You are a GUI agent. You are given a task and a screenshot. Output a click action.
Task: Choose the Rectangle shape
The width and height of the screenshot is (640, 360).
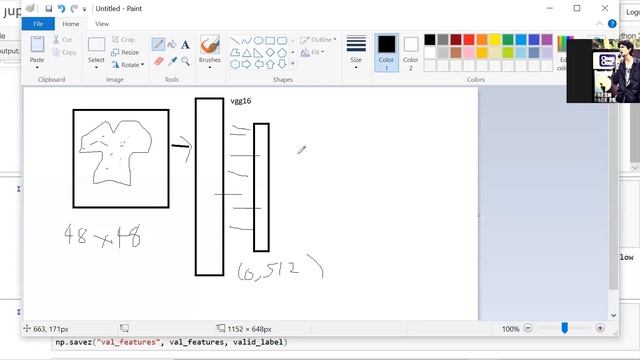click(x=270, y=41)
